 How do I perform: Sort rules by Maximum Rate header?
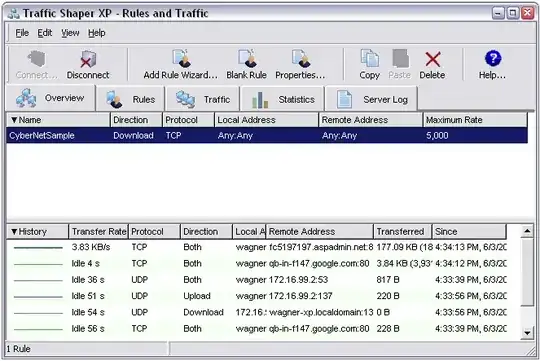(x=475, y=120)
